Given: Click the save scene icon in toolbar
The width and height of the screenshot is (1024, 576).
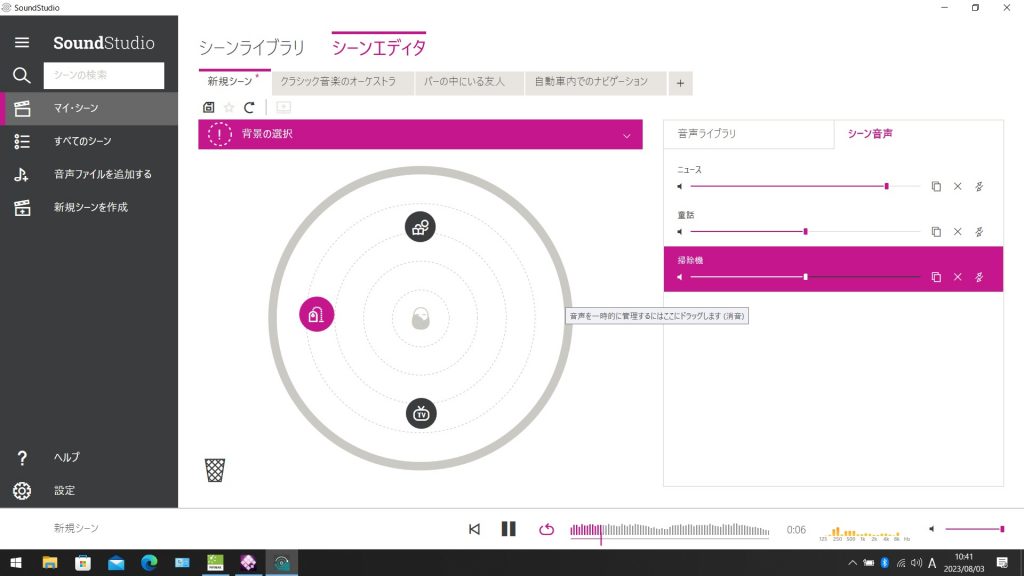Looking at the screenshot, I should pyautogui.click(x=208, y=107).
